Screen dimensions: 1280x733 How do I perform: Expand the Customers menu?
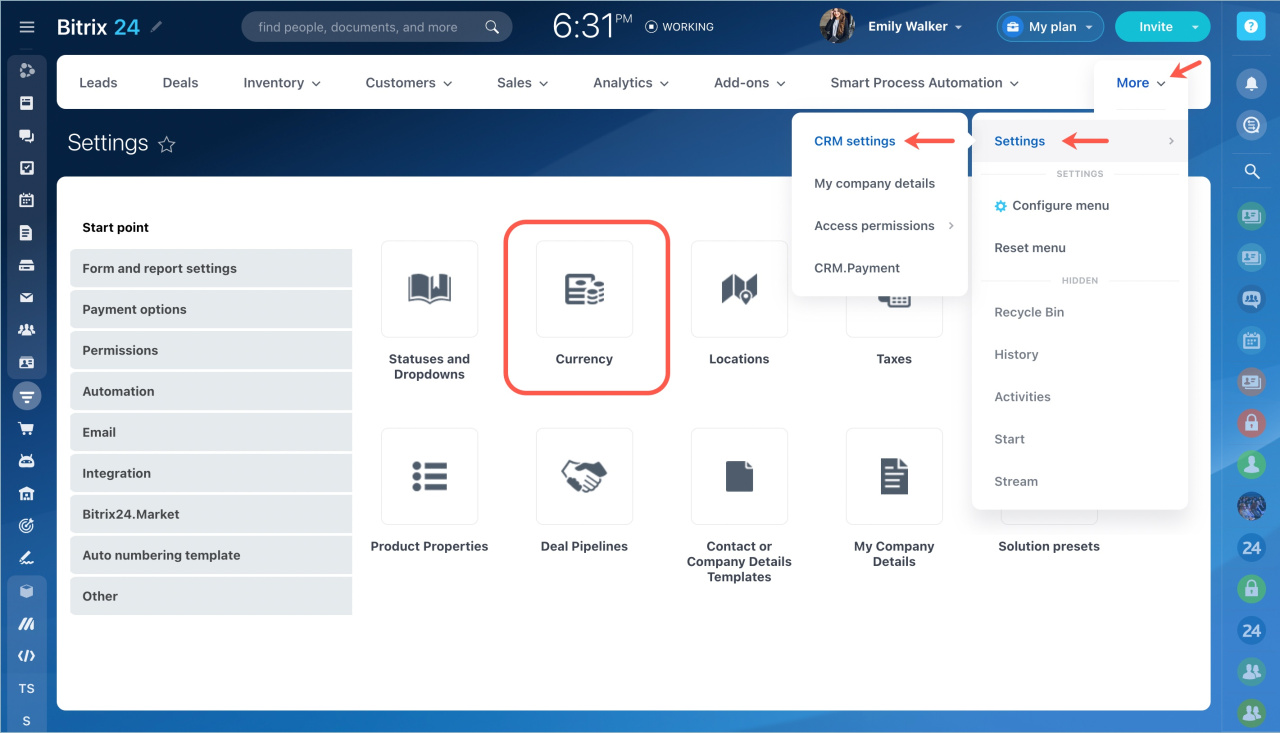[409, 83]
